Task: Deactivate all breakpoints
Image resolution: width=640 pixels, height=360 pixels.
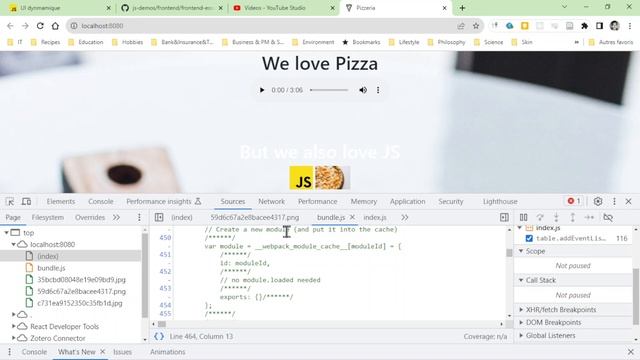Action: 608,218
